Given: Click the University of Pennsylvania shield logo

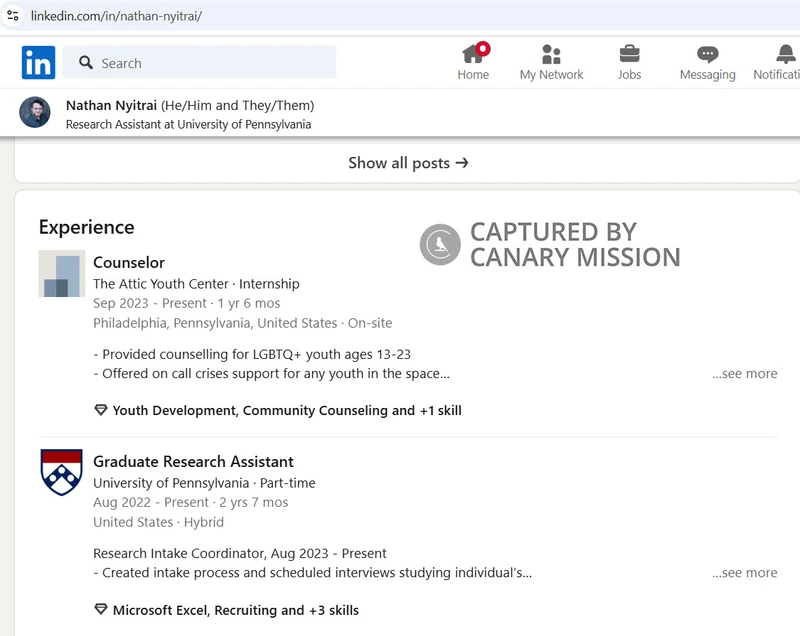Looking at the screenshot, I should (x=61, y=472).
